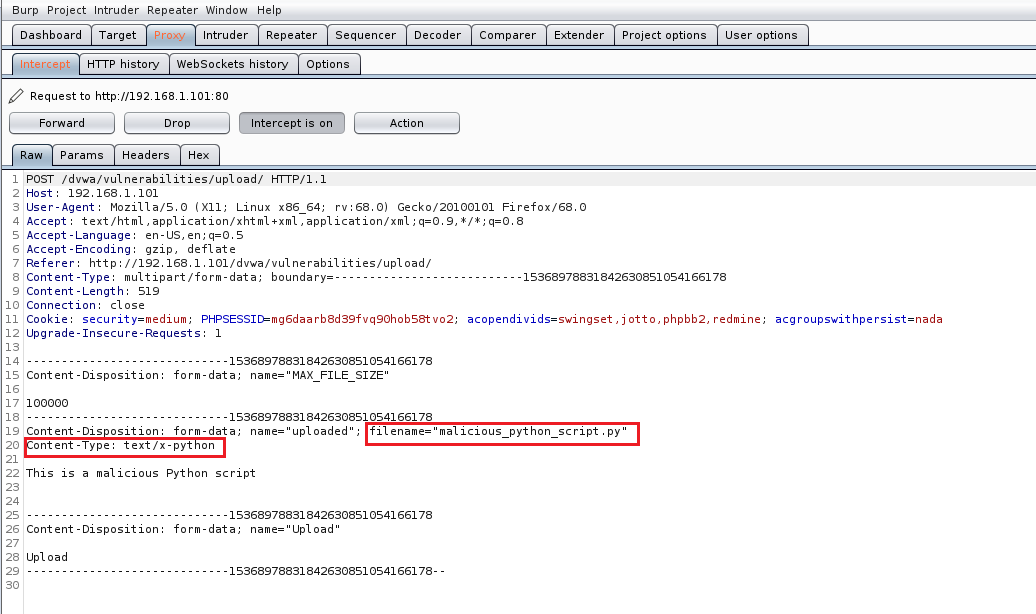Click the acgroupswithpersist=nada cookie
This screenshot has width=1036, height=614.
click(859, 319)
